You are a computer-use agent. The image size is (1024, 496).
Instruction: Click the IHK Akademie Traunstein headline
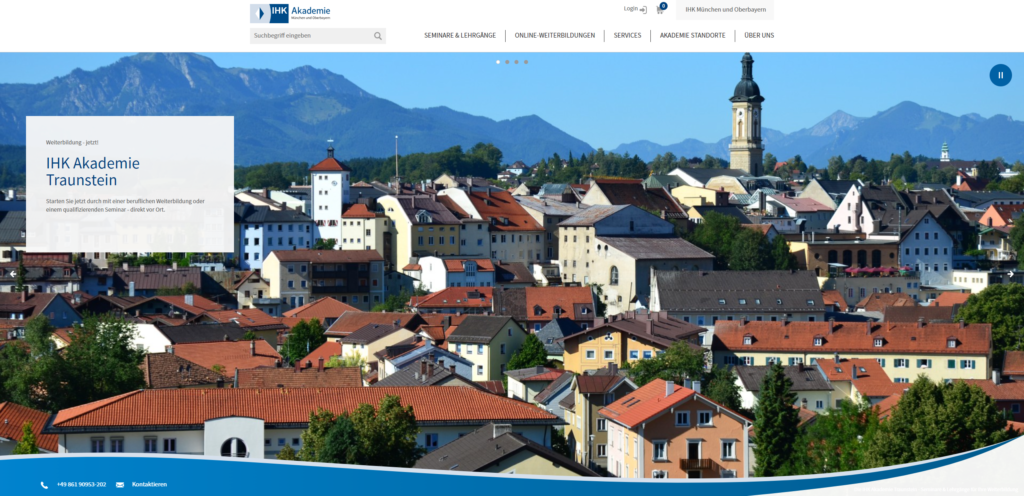click(93, 172)
